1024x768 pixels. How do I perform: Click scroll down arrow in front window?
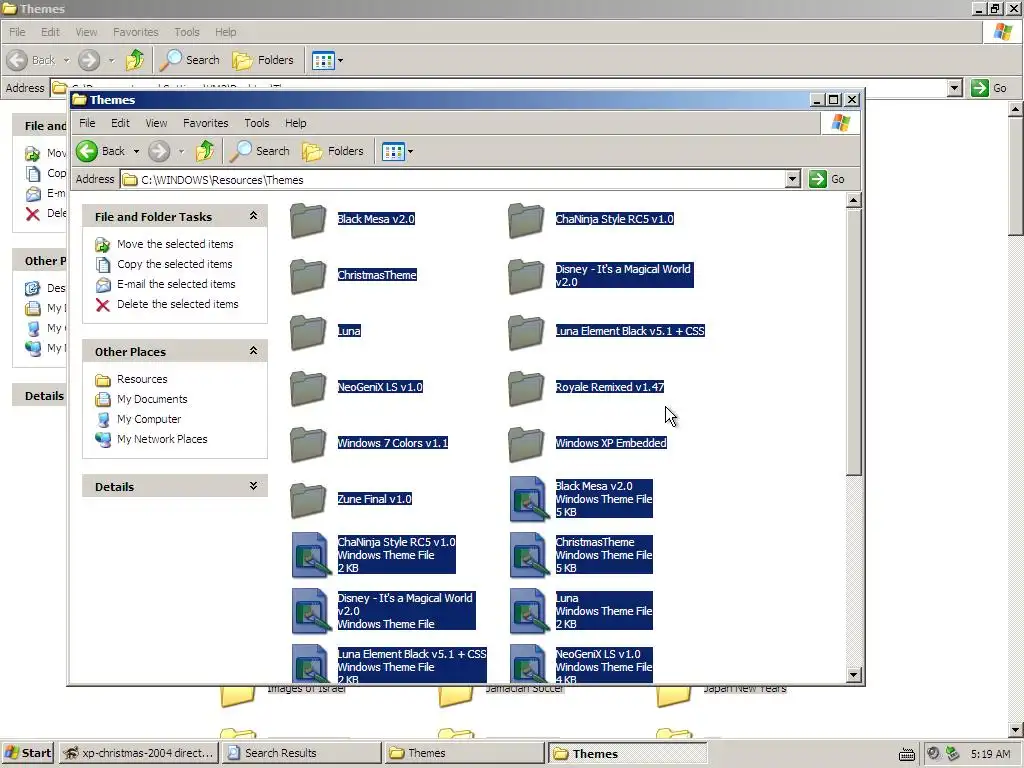pos(854,675)
